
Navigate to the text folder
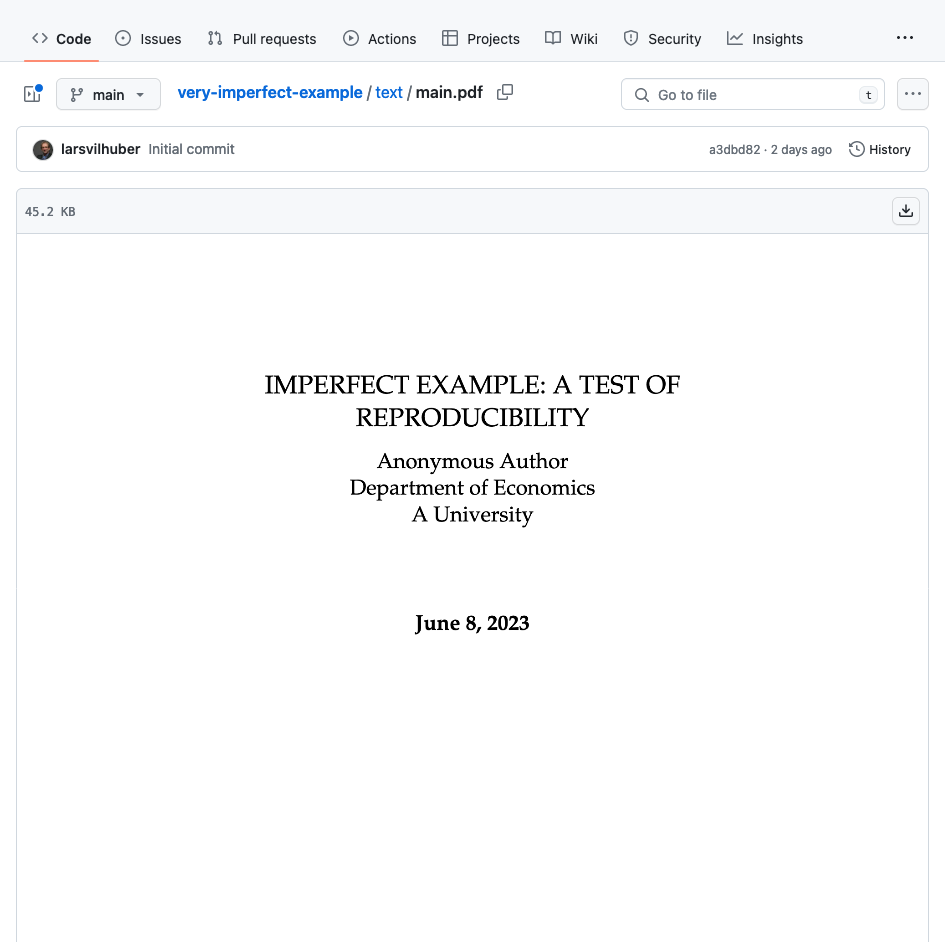pyautogui.click(x=389, y=93)
